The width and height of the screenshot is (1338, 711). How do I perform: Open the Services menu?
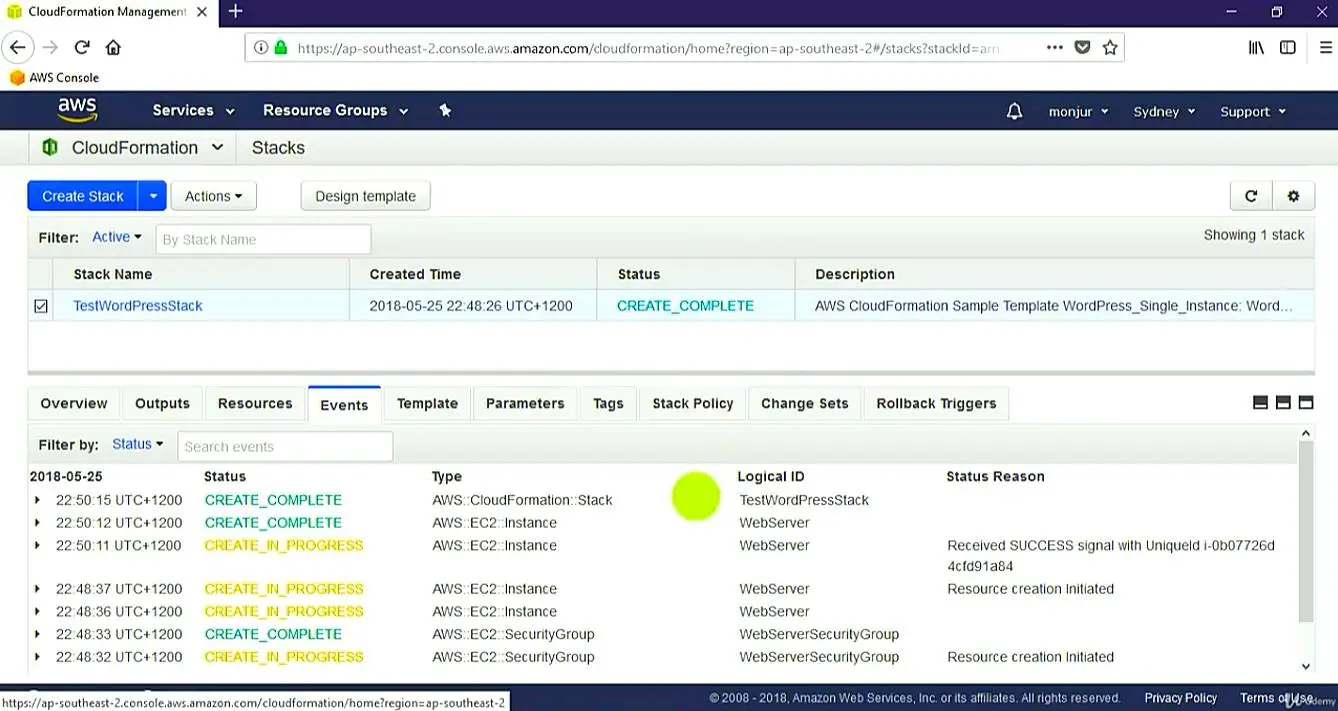(193, 111)
